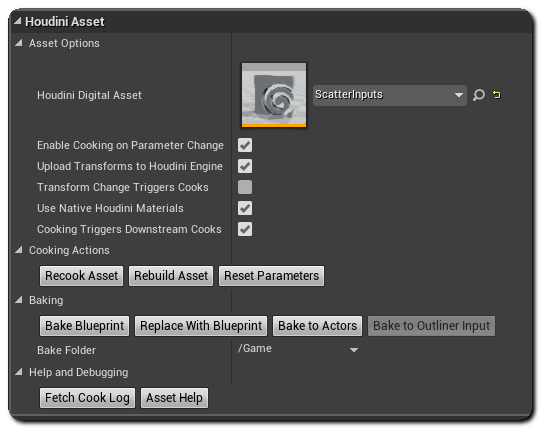Open the Bake Folder /Game dropdown
Image resolution: width=540 pixels, height=428 pixels.
coord(298,349)
